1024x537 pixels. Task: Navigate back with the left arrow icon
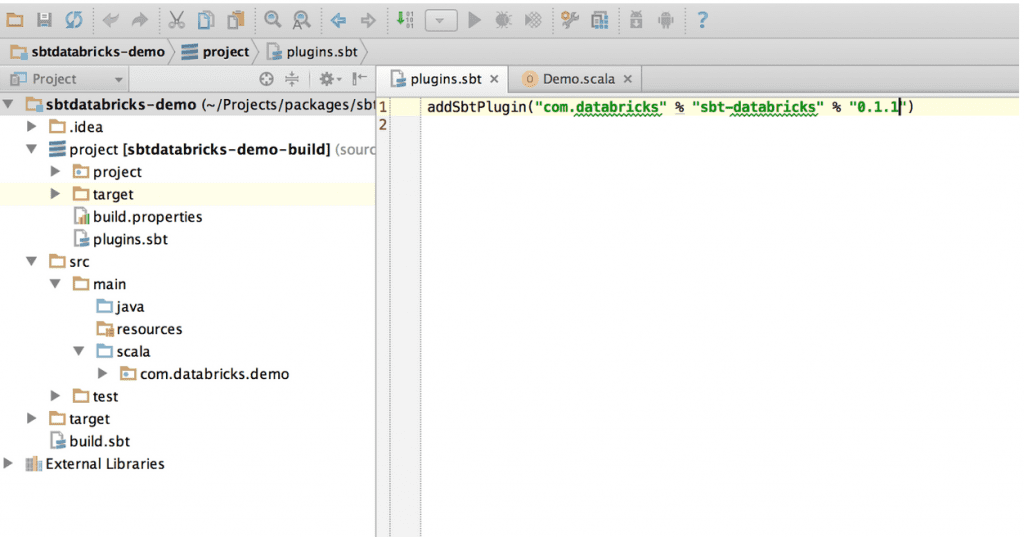pyautogui.click(x=338, y=19)
